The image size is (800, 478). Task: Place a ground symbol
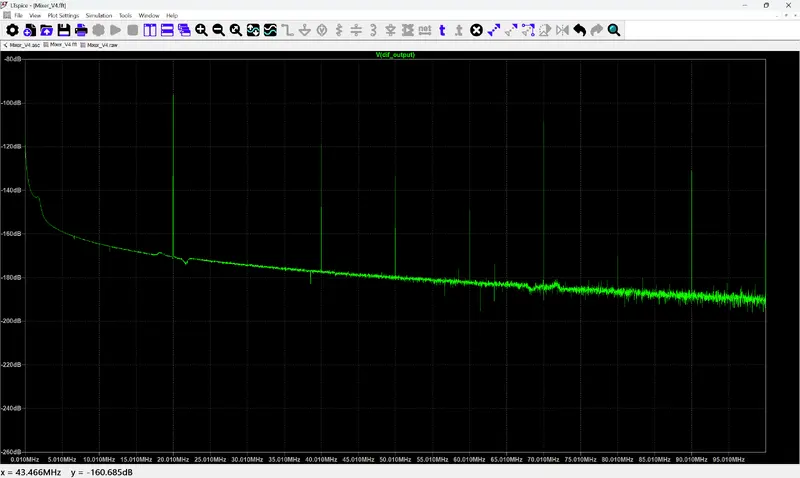(305, 30)
